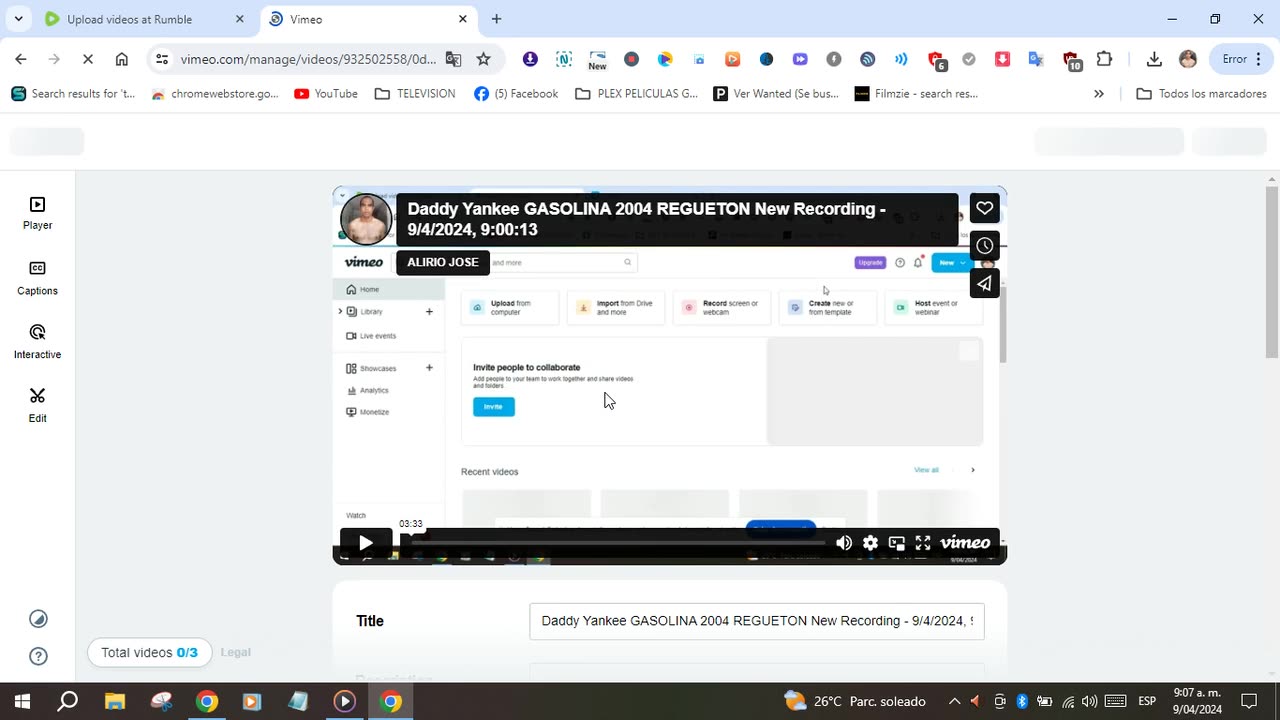This screenshot has height=720, width=1280.
Task: Open the TELEVISION bookmarks folder
Action: point(415,94)
